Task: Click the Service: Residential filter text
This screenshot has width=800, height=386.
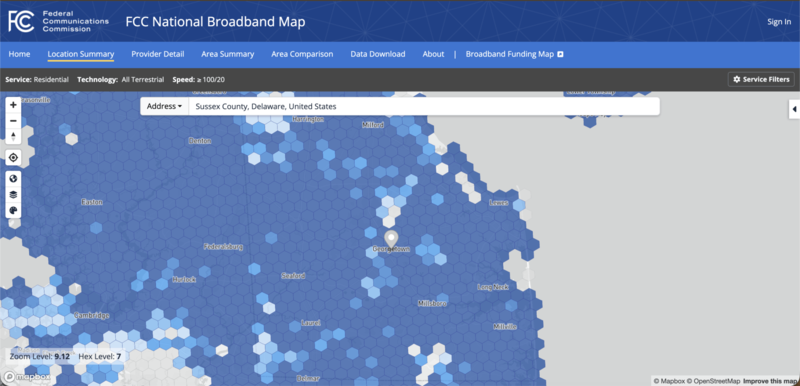Action: 37,80
